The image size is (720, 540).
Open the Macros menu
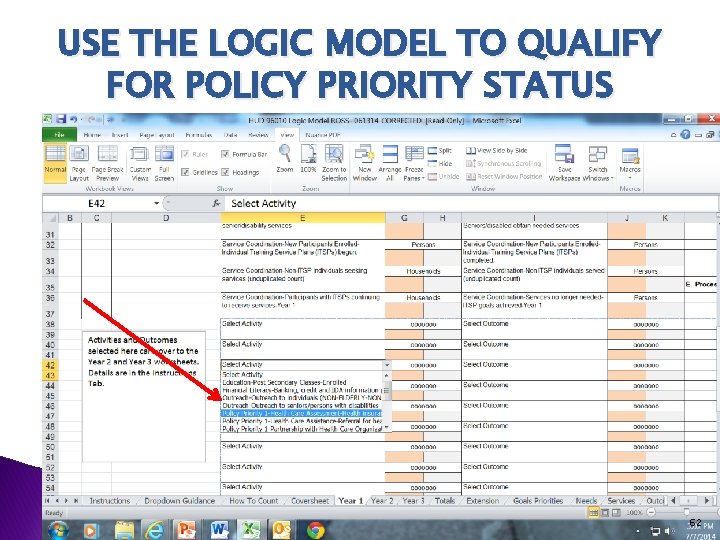[x=630, y=163]
